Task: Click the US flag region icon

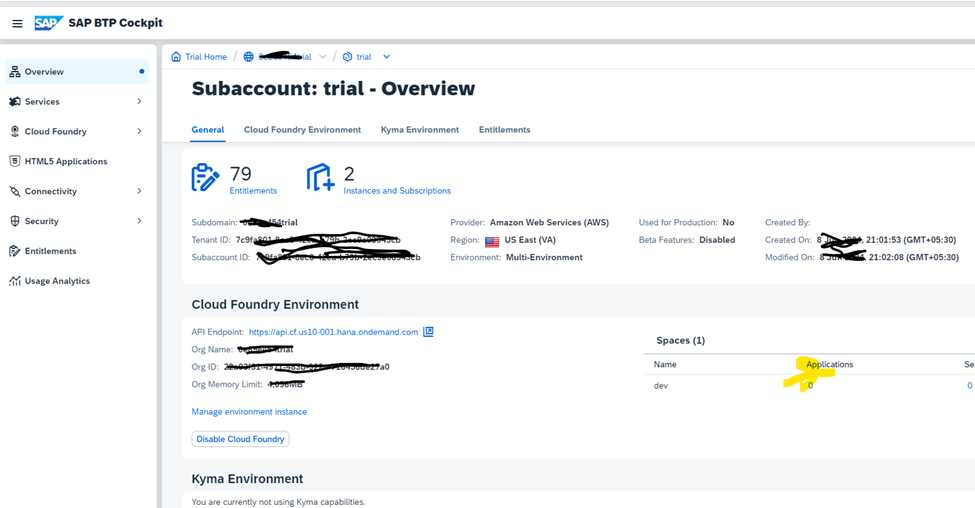Action: click(x=492, y=241)
